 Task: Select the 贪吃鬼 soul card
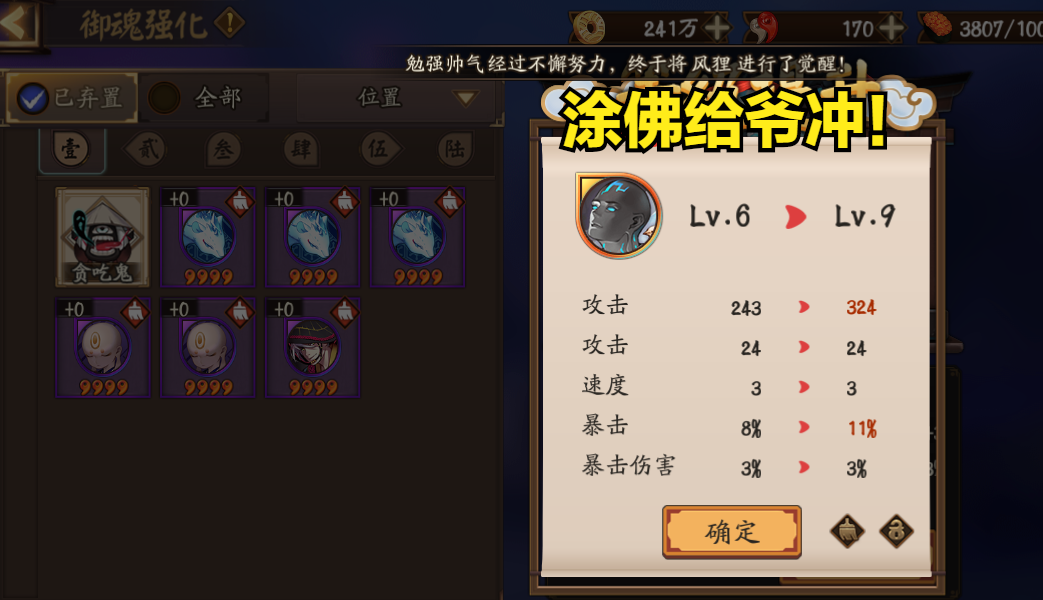102,237
